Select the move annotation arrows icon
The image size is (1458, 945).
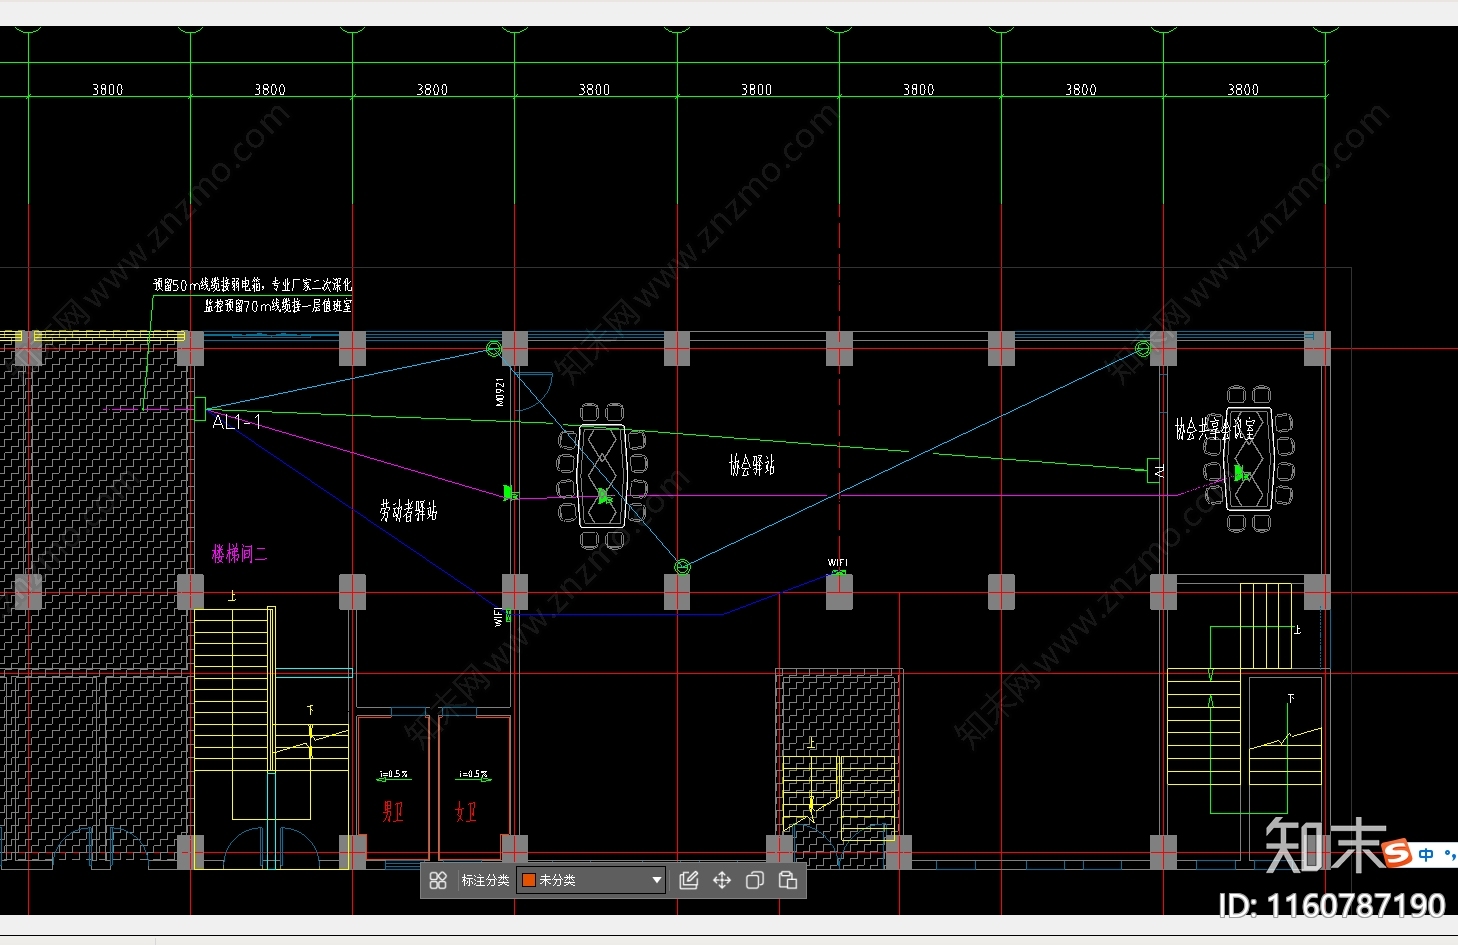722,880
